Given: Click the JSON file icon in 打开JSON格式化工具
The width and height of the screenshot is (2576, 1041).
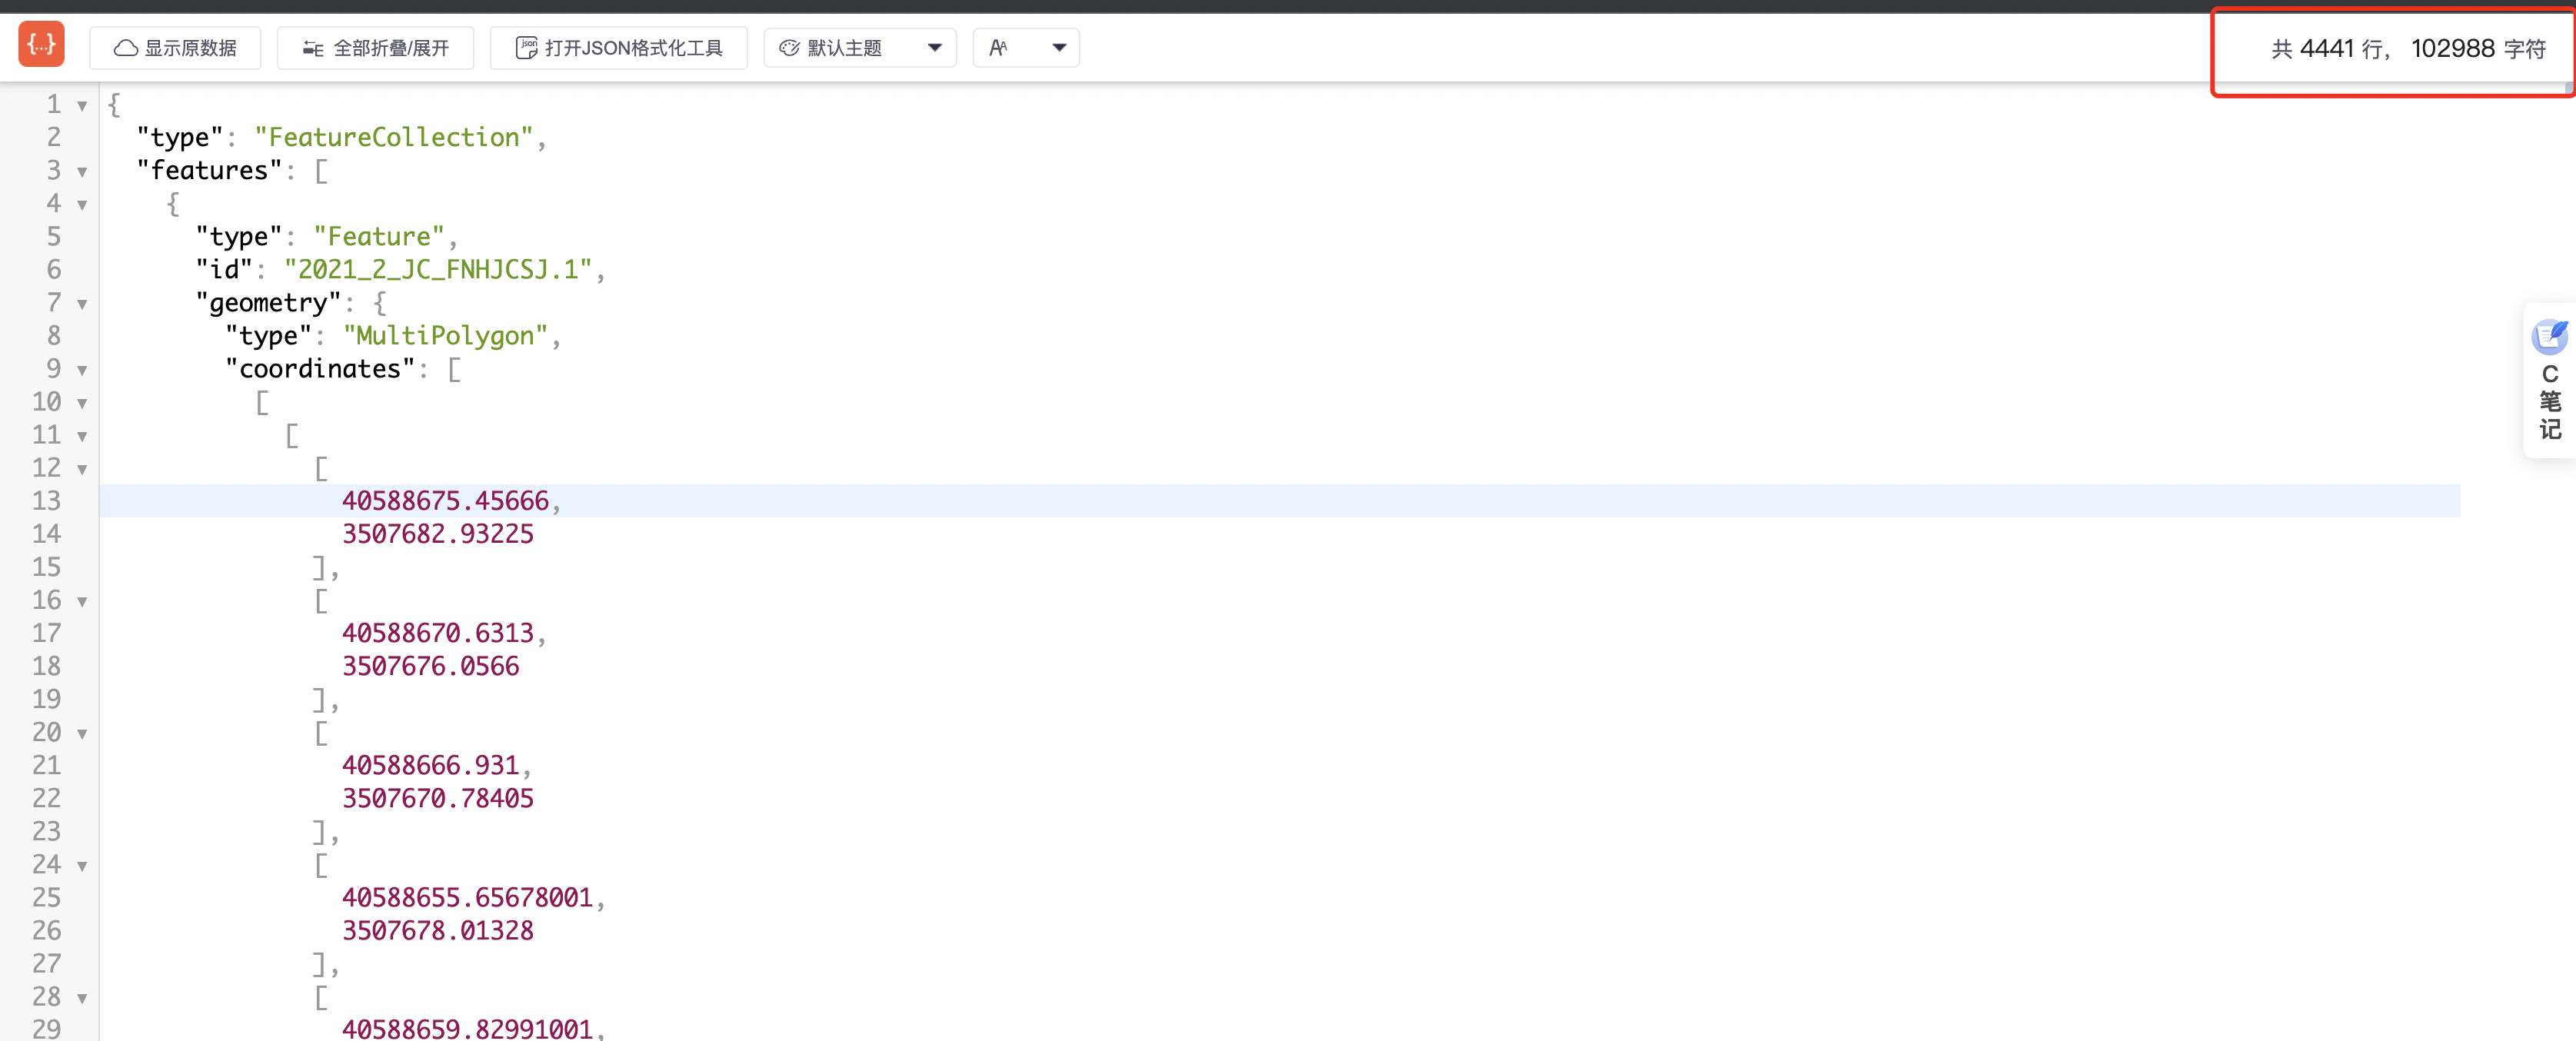Looking at the screenshot, I should 526,48.
